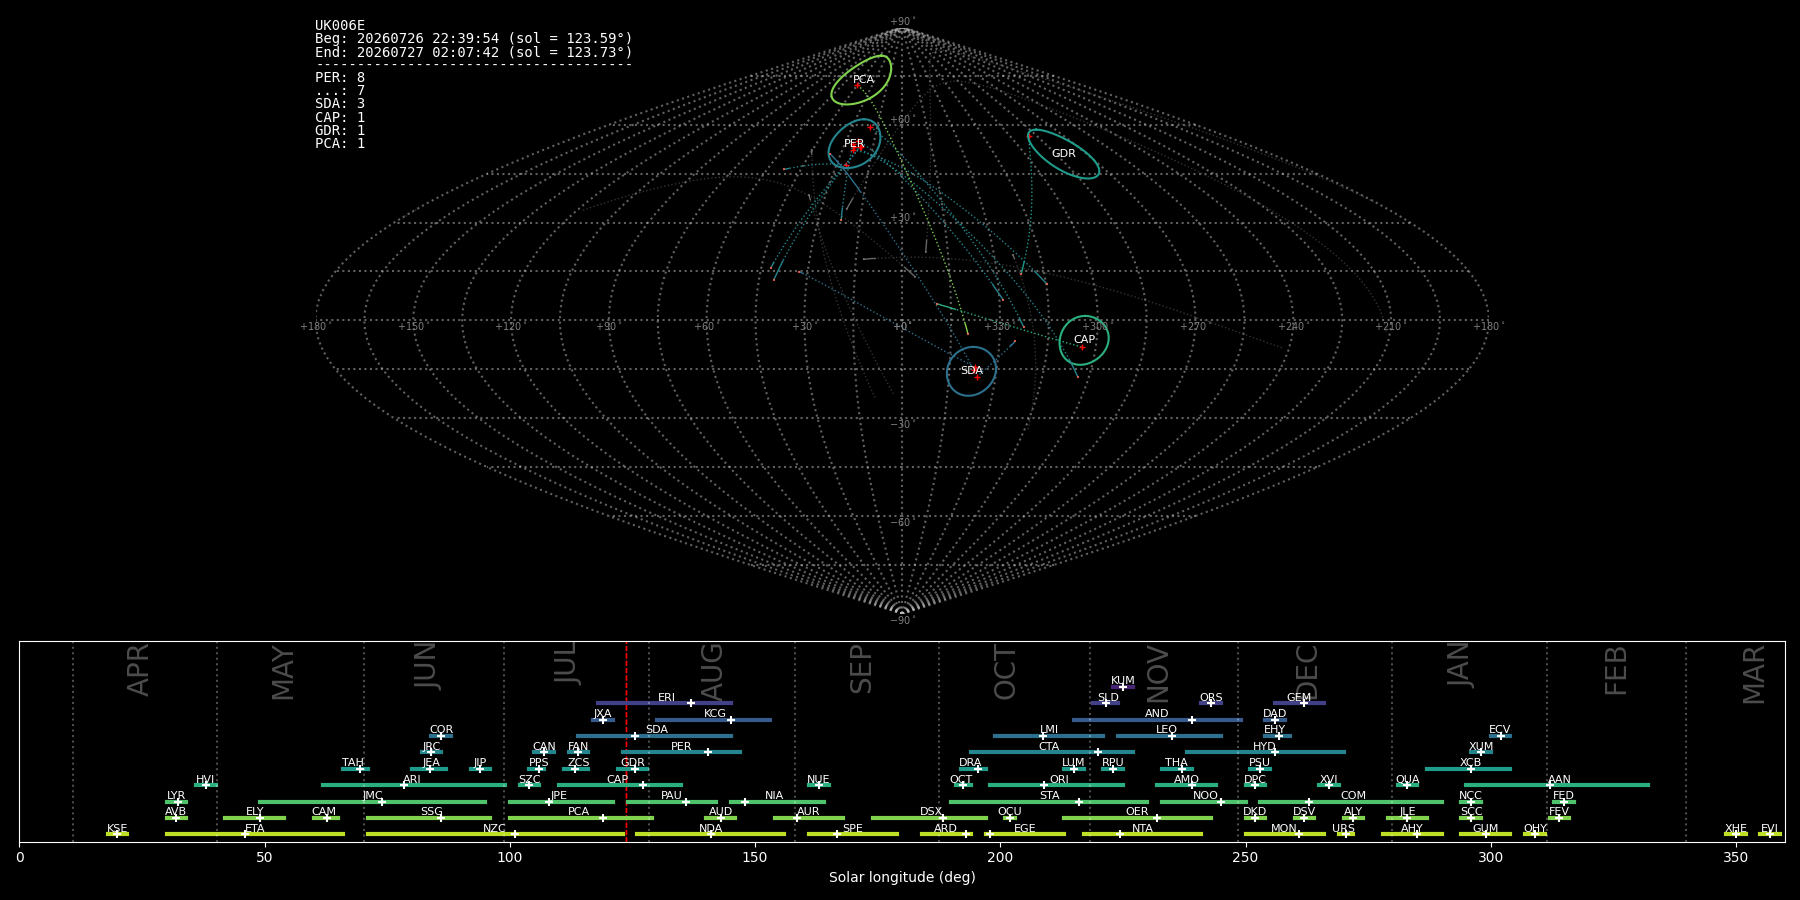Click the LYR shower marker in the timeline
This screenshot has width=1800, height=900.
tap(177, 801)
